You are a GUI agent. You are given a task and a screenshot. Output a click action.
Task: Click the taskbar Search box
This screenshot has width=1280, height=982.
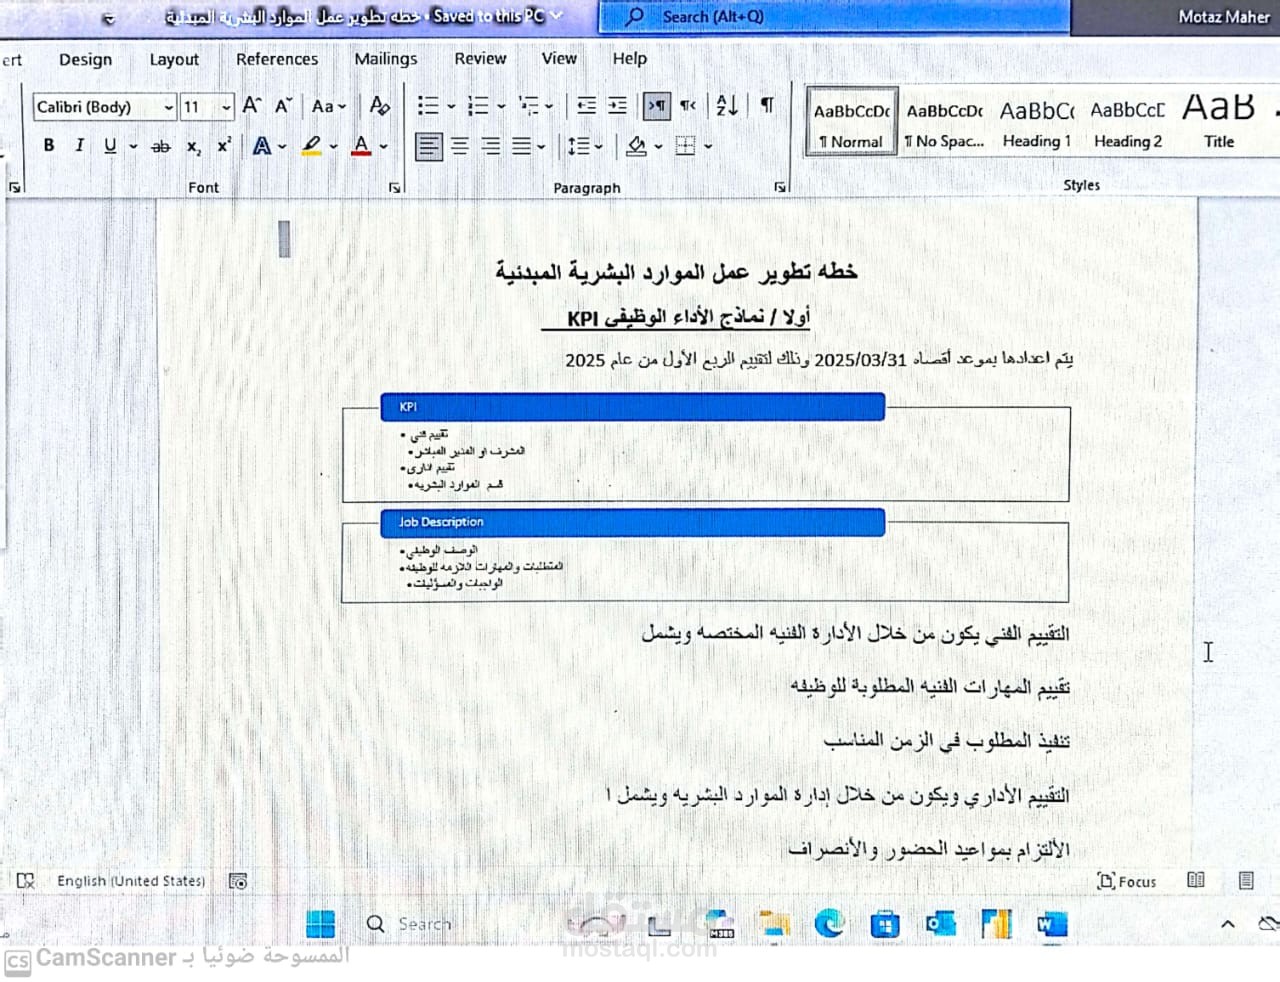coord(410,924)
